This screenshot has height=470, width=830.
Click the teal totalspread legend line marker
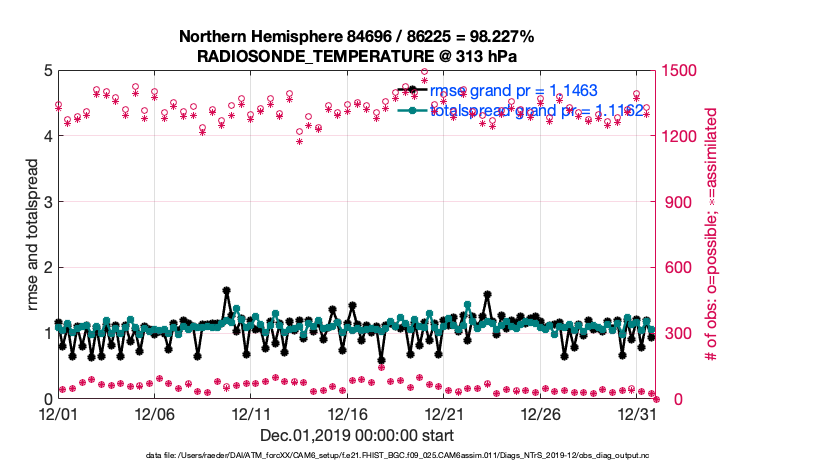pos(408,111)
